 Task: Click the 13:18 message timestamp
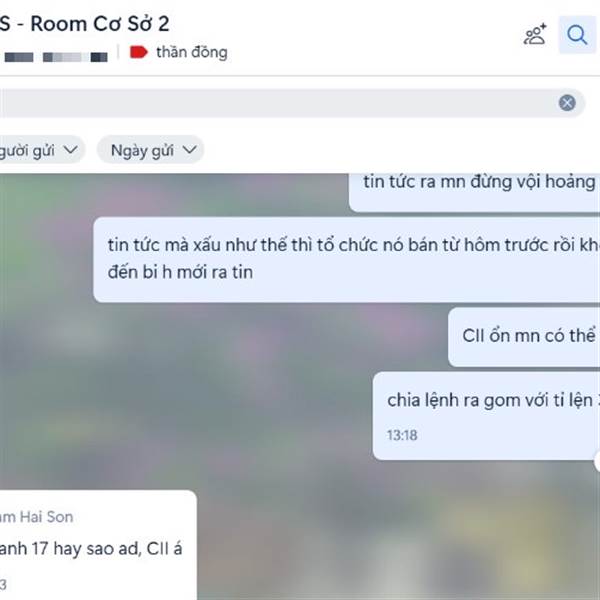click(402, 435)
